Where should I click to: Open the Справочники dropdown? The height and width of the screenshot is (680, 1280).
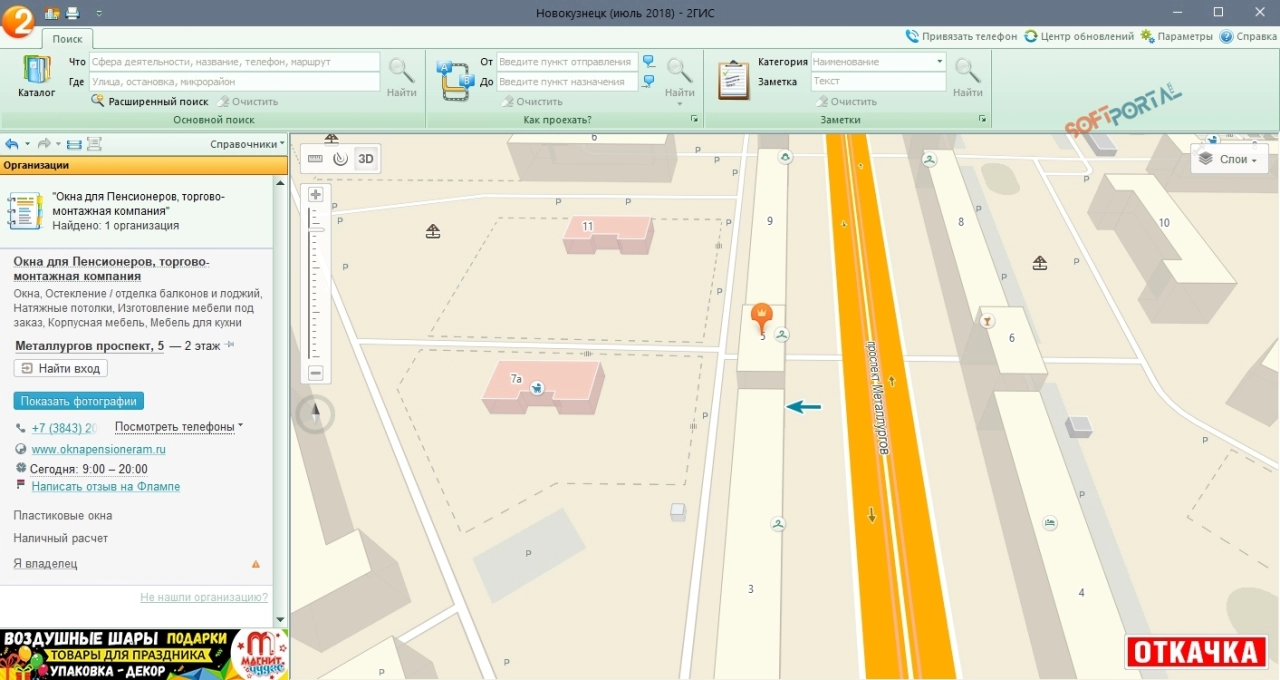click(x=247, y=144)
